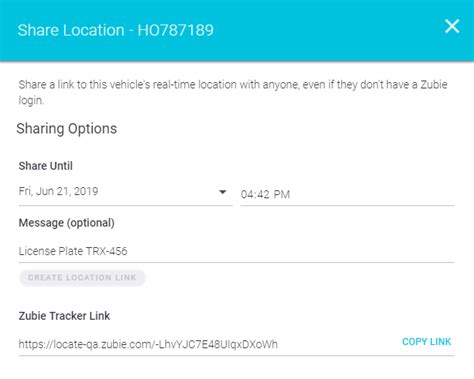Screen dimensions: 474x379
Task: Click the Zubie Tracker Link label
Action: (x=64, y=316)
